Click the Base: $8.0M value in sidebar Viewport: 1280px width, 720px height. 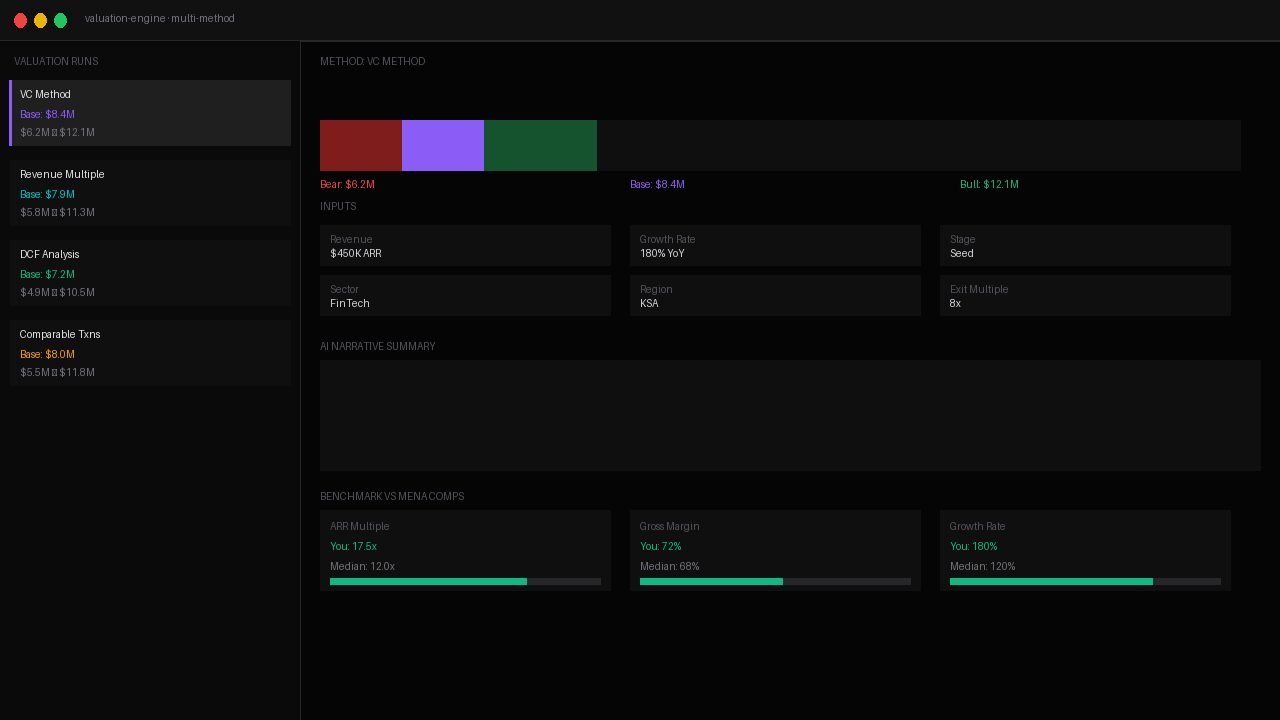47,355
